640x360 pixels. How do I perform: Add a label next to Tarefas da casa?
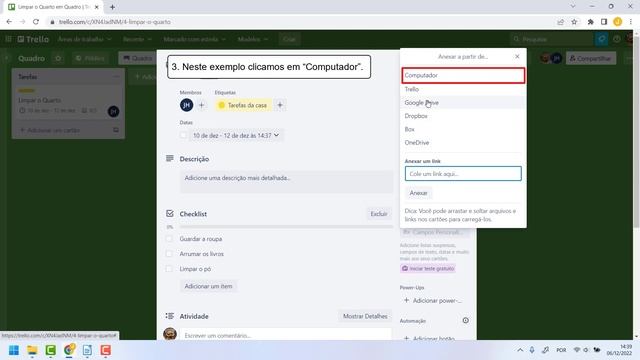click(280, 105)
